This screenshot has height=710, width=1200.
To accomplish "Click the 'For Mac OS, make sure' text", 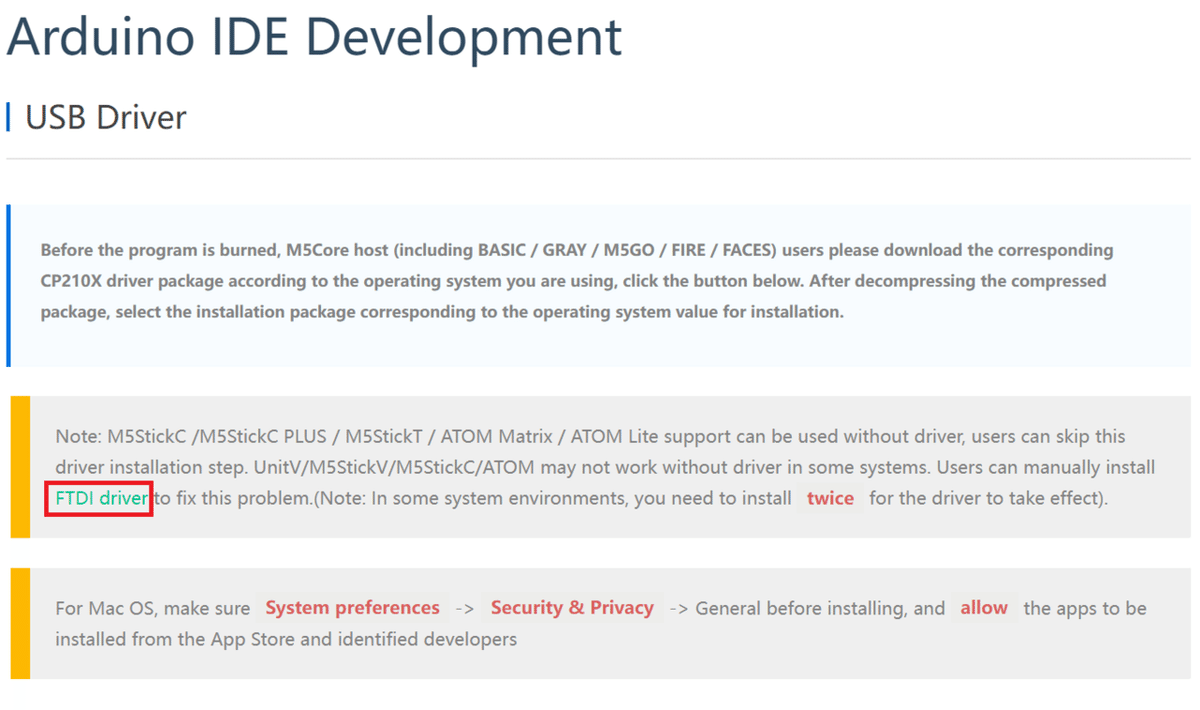I will pos(151,608).
